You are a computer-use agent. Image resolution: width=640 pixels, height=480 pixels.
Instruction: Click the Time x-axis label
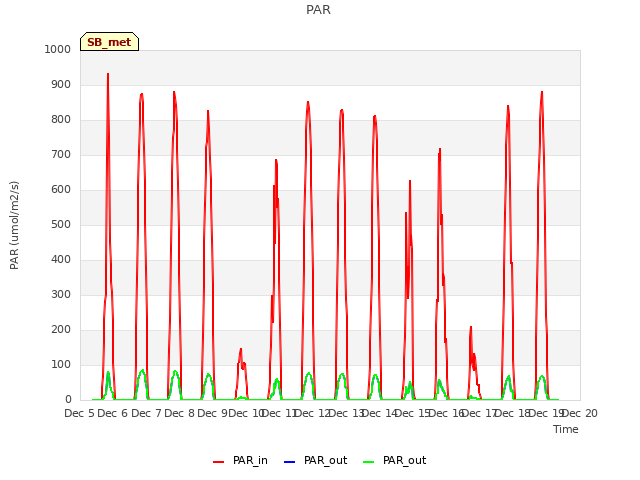(x=566, y=429)
